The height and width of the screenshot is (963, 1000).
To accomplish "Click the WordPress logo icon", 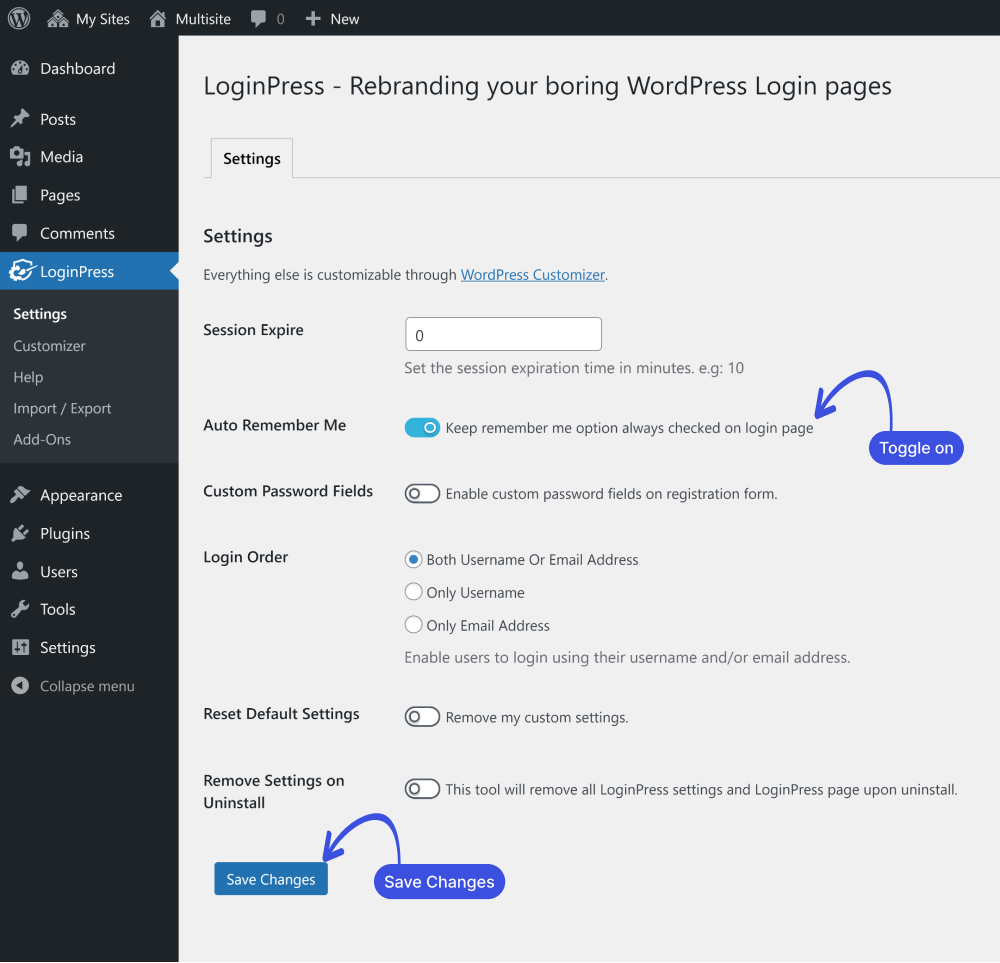I will [19, 18].
